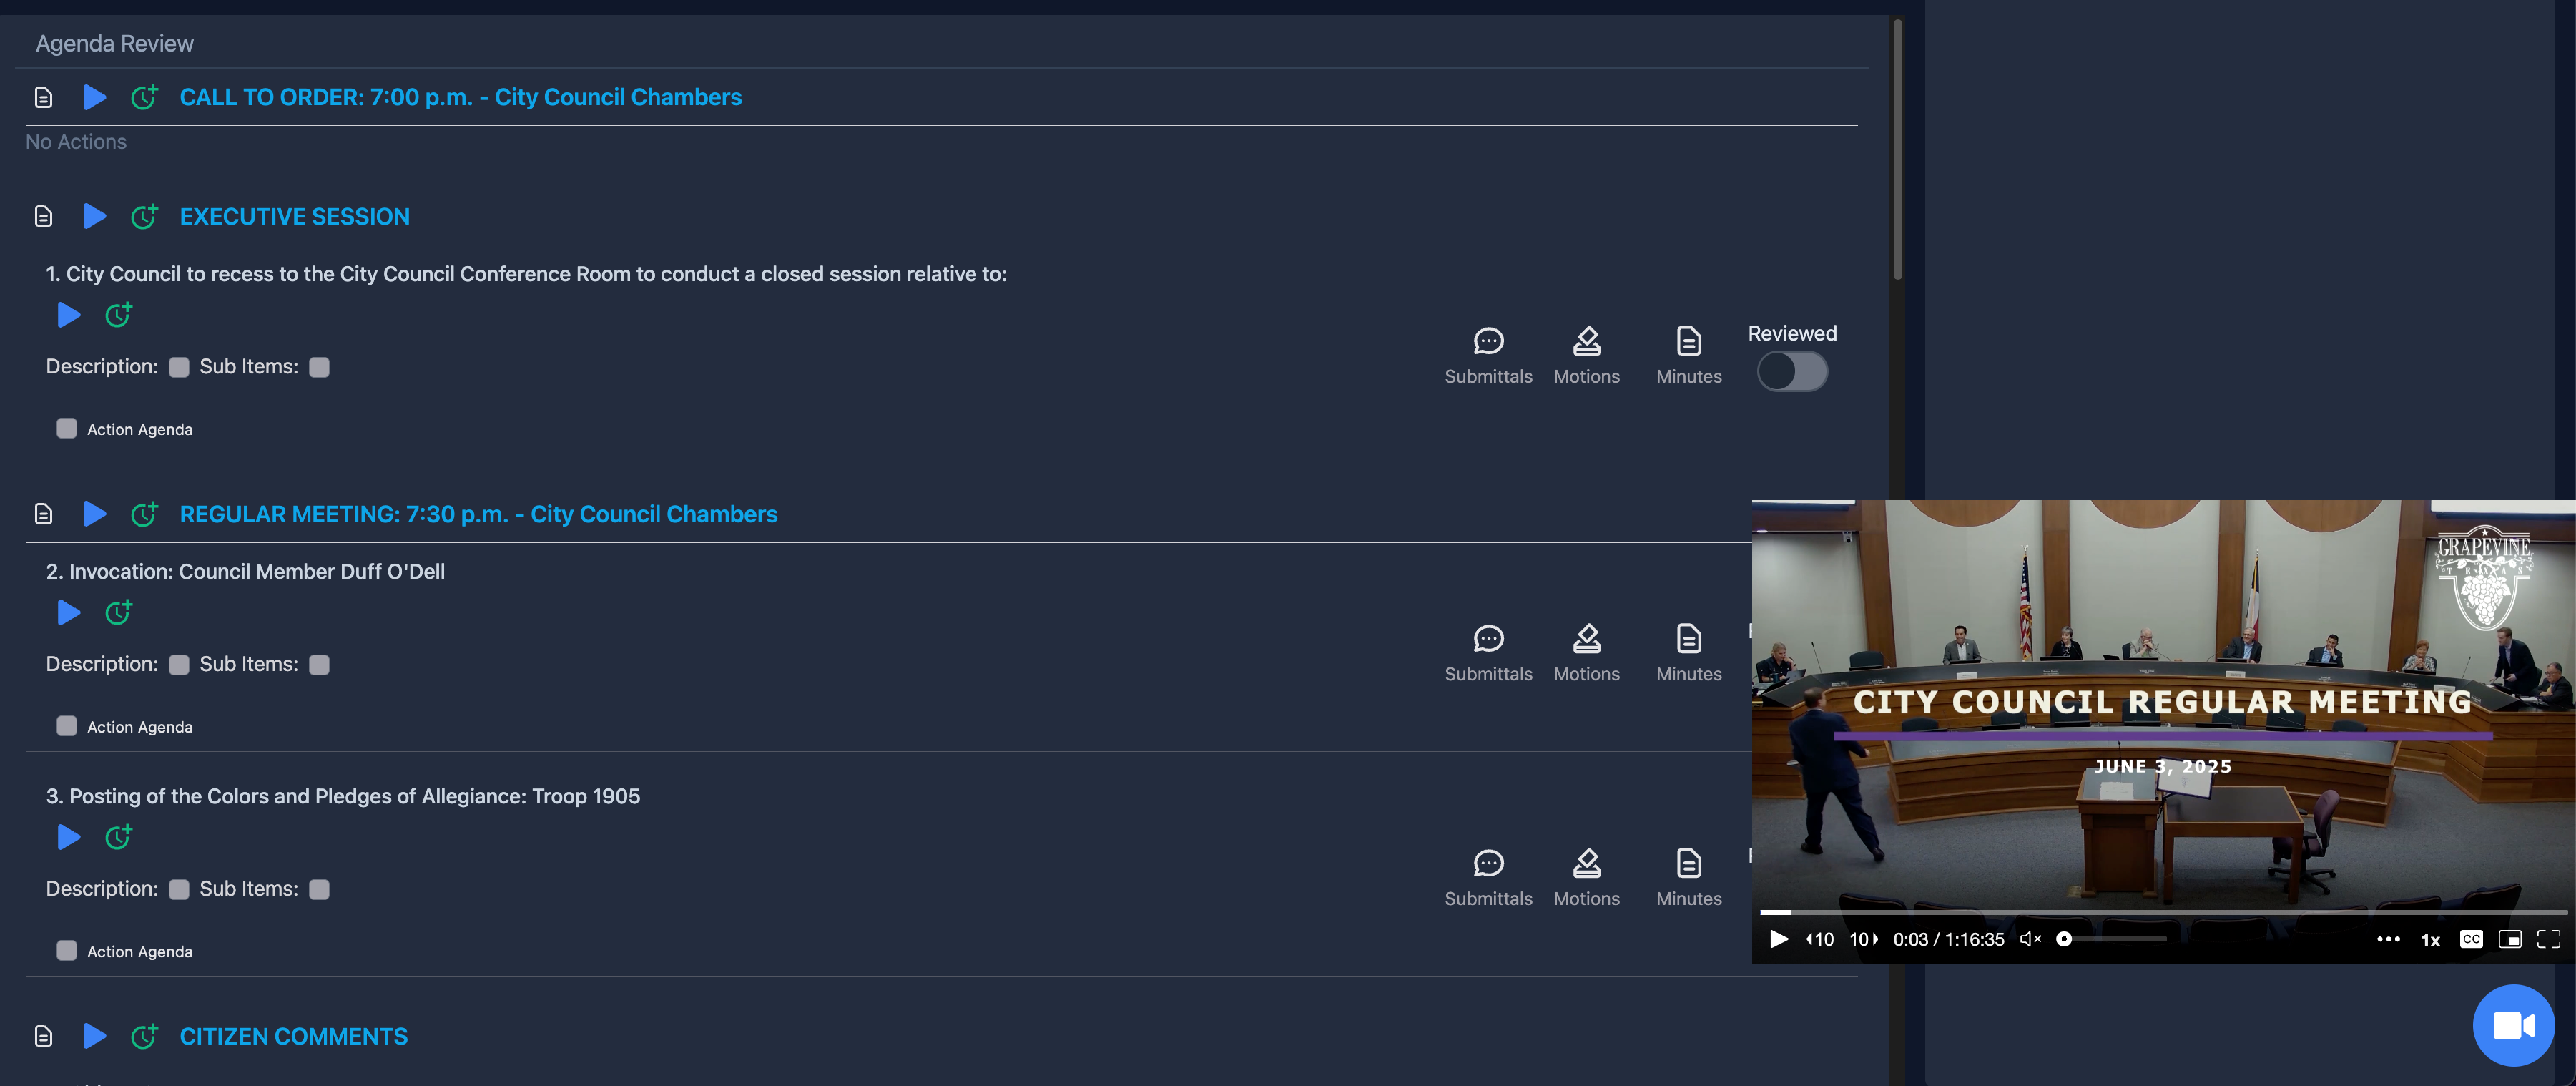Play the CALL TO ORDER section video
This screenshot has width=2576, height=1086.
(95, 97)
